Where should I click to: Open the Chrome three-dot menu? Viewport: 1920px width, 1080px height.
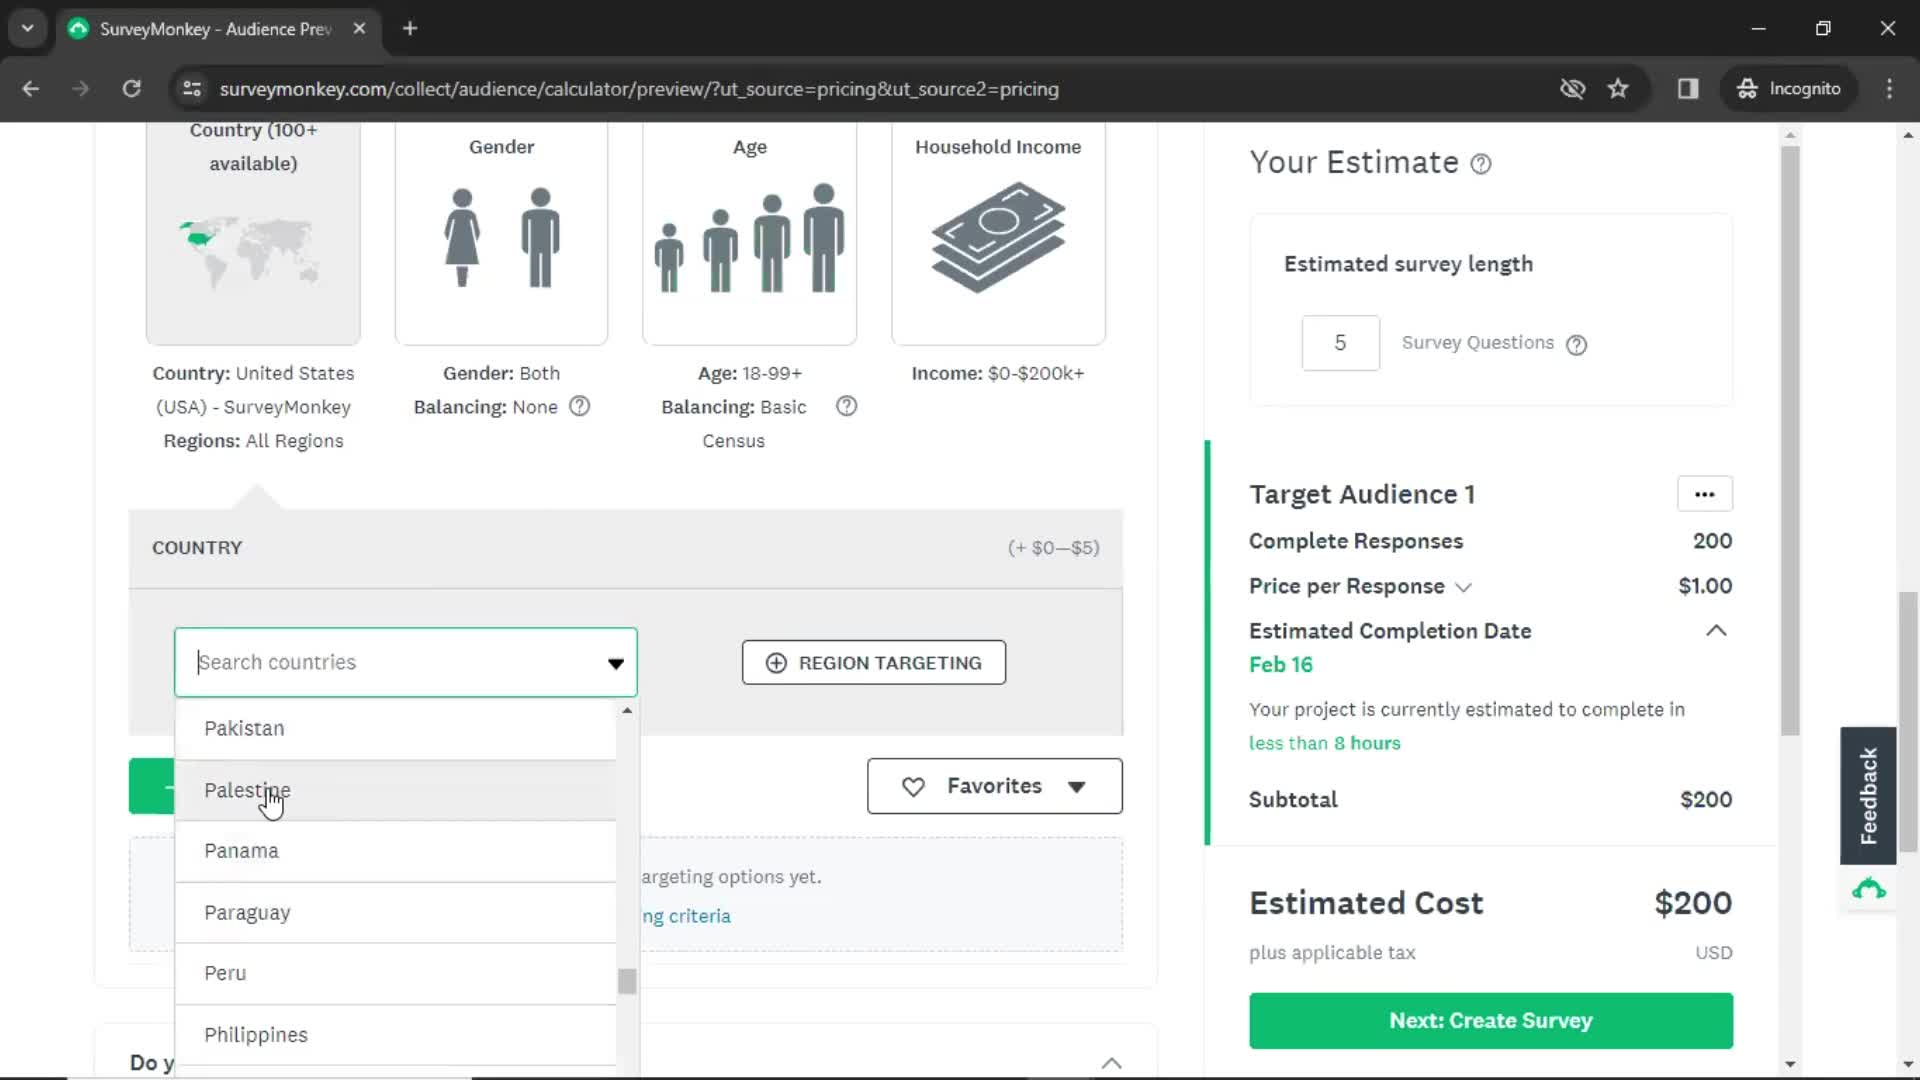1889,89
